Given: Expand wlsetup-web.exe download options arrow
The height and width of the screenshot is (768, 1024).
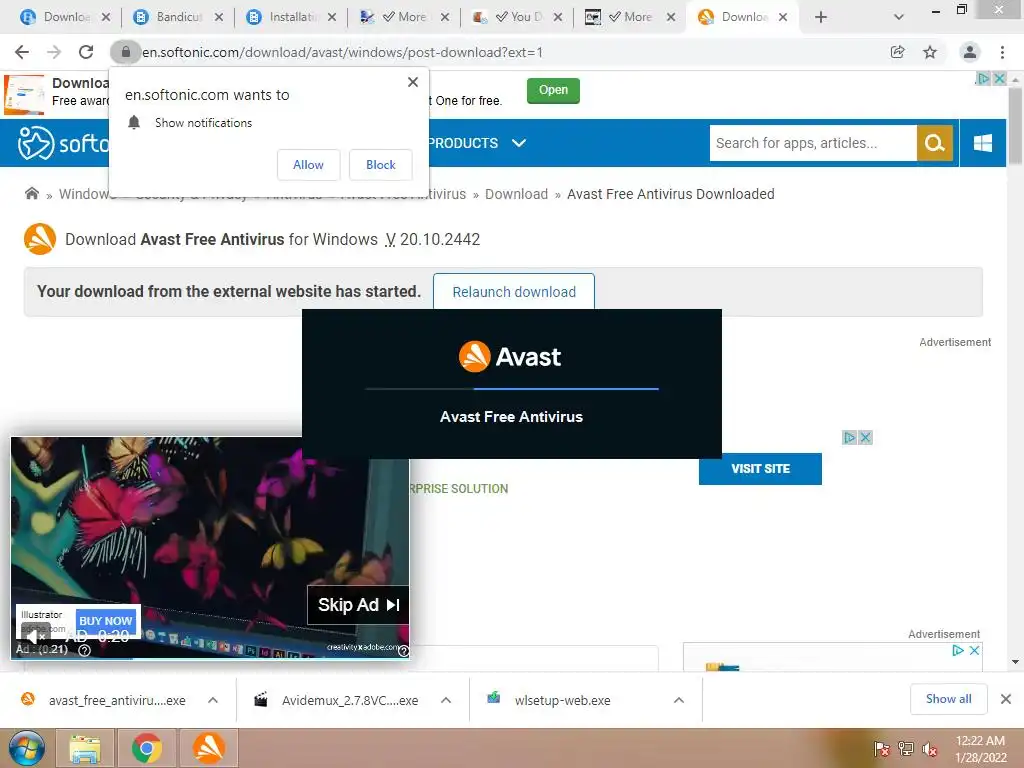Looking at the screenshot, I should pos(679,700).
